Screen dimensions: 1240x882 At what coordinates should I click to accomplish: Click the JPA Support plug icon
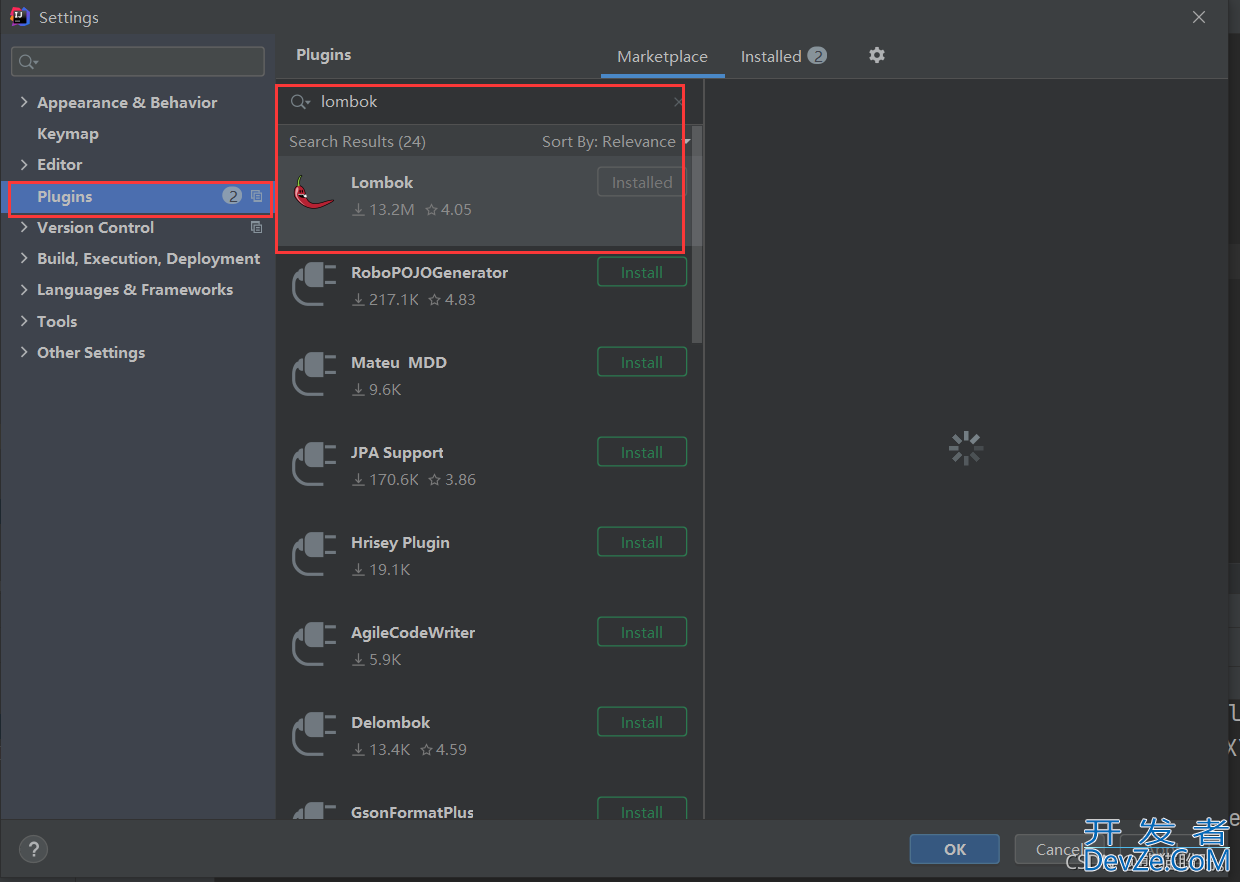point(313,464)
